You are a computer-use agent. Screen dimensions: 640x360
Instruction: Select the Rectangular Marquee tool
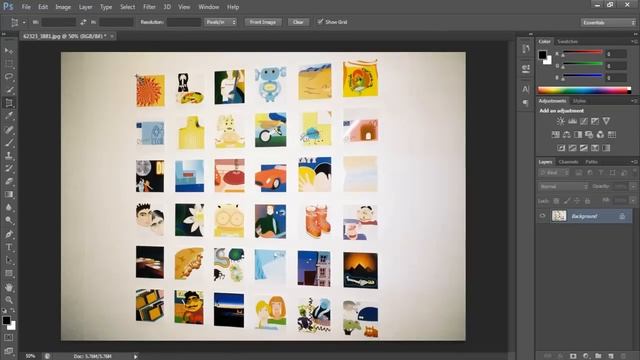click(x=9, y=64)
